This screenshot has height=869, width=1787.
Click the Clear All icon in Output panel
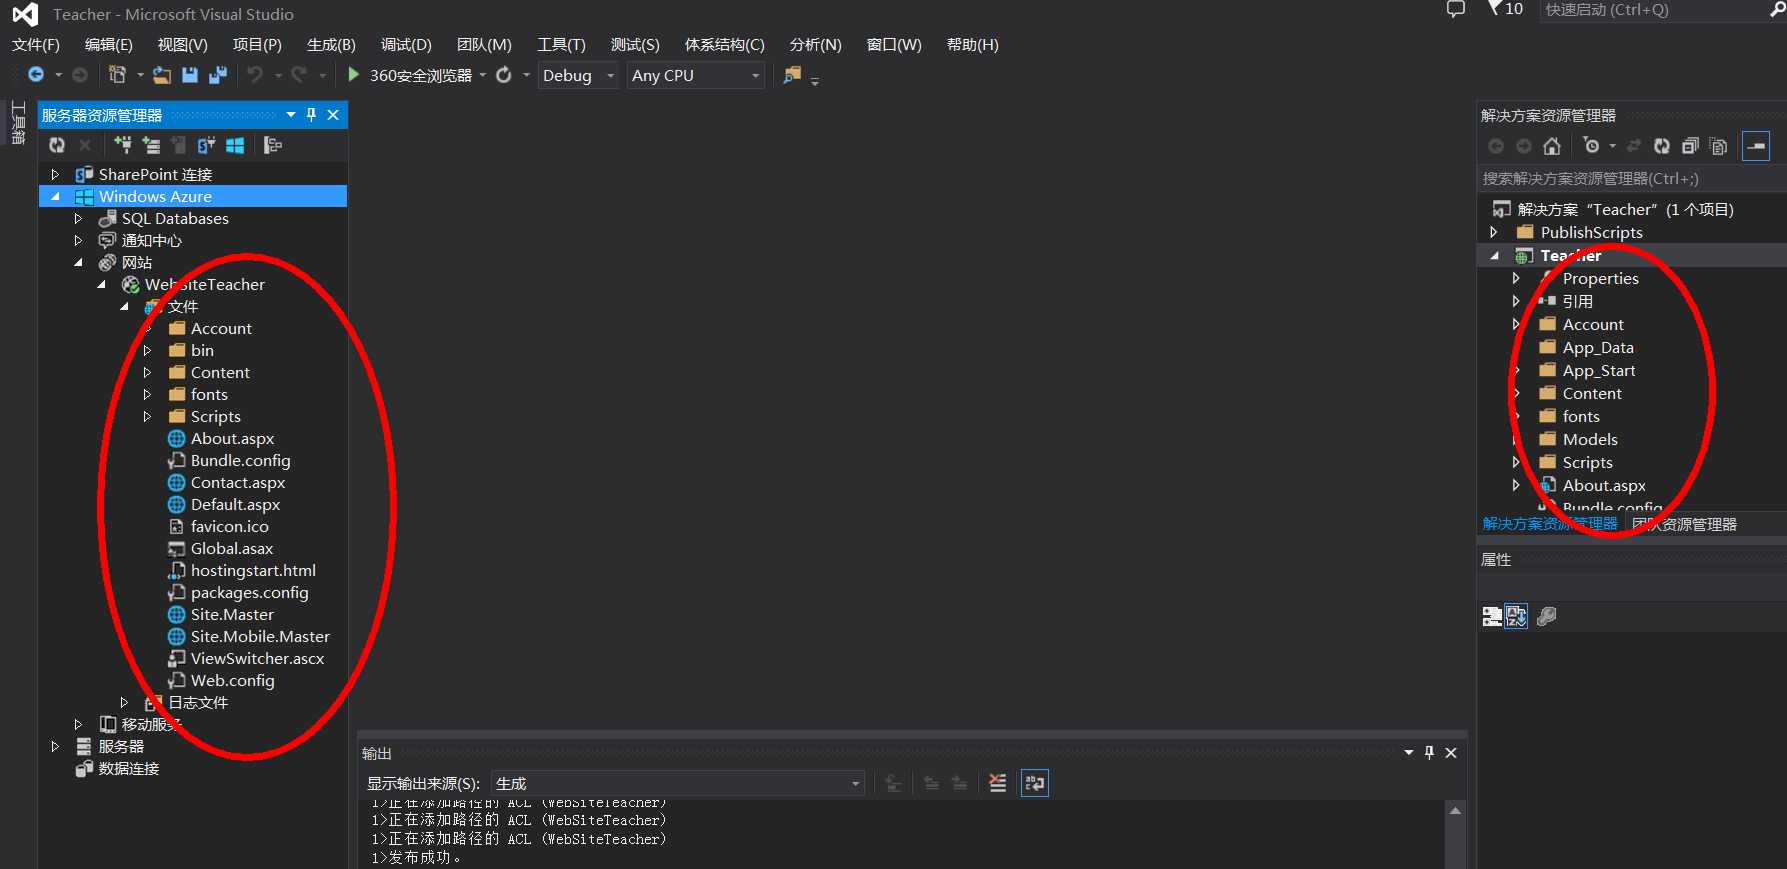tap(997, 783)
